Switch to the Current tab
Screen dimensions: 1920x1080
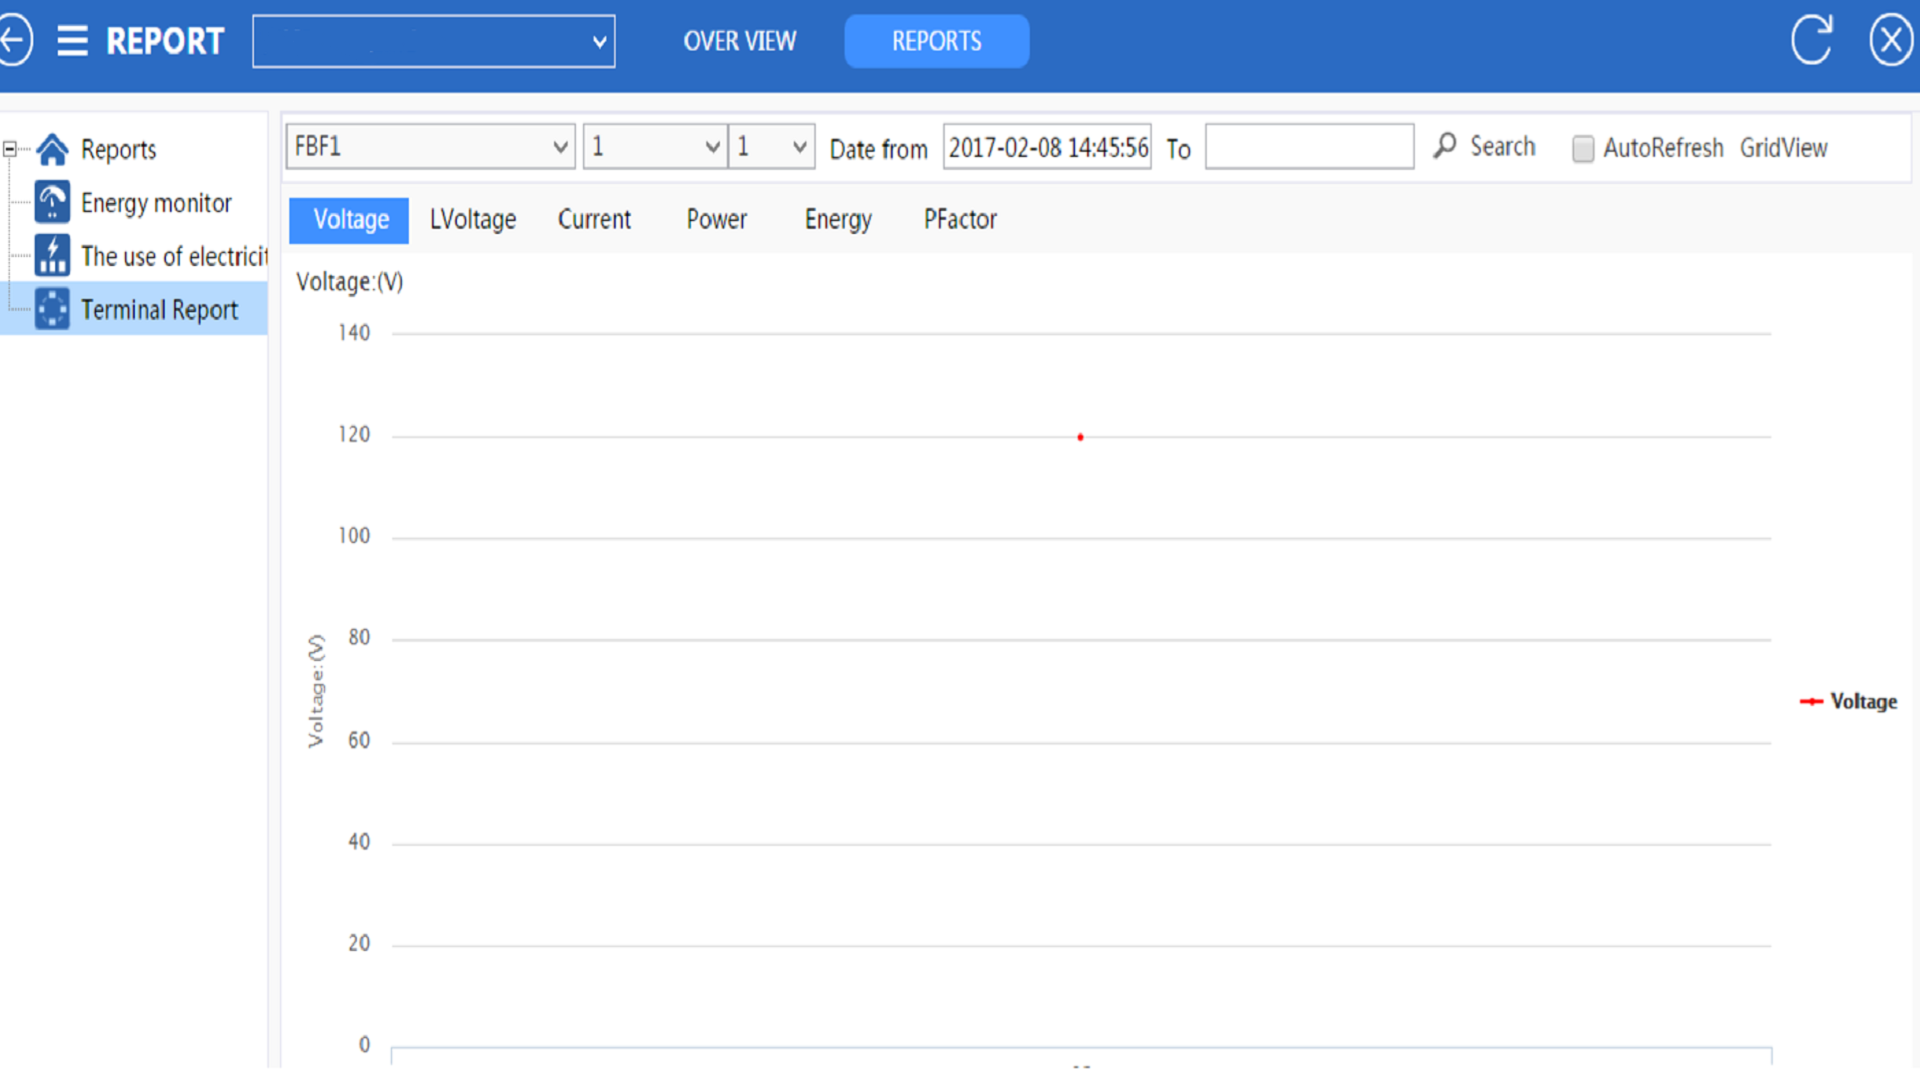tap(594, 220)
